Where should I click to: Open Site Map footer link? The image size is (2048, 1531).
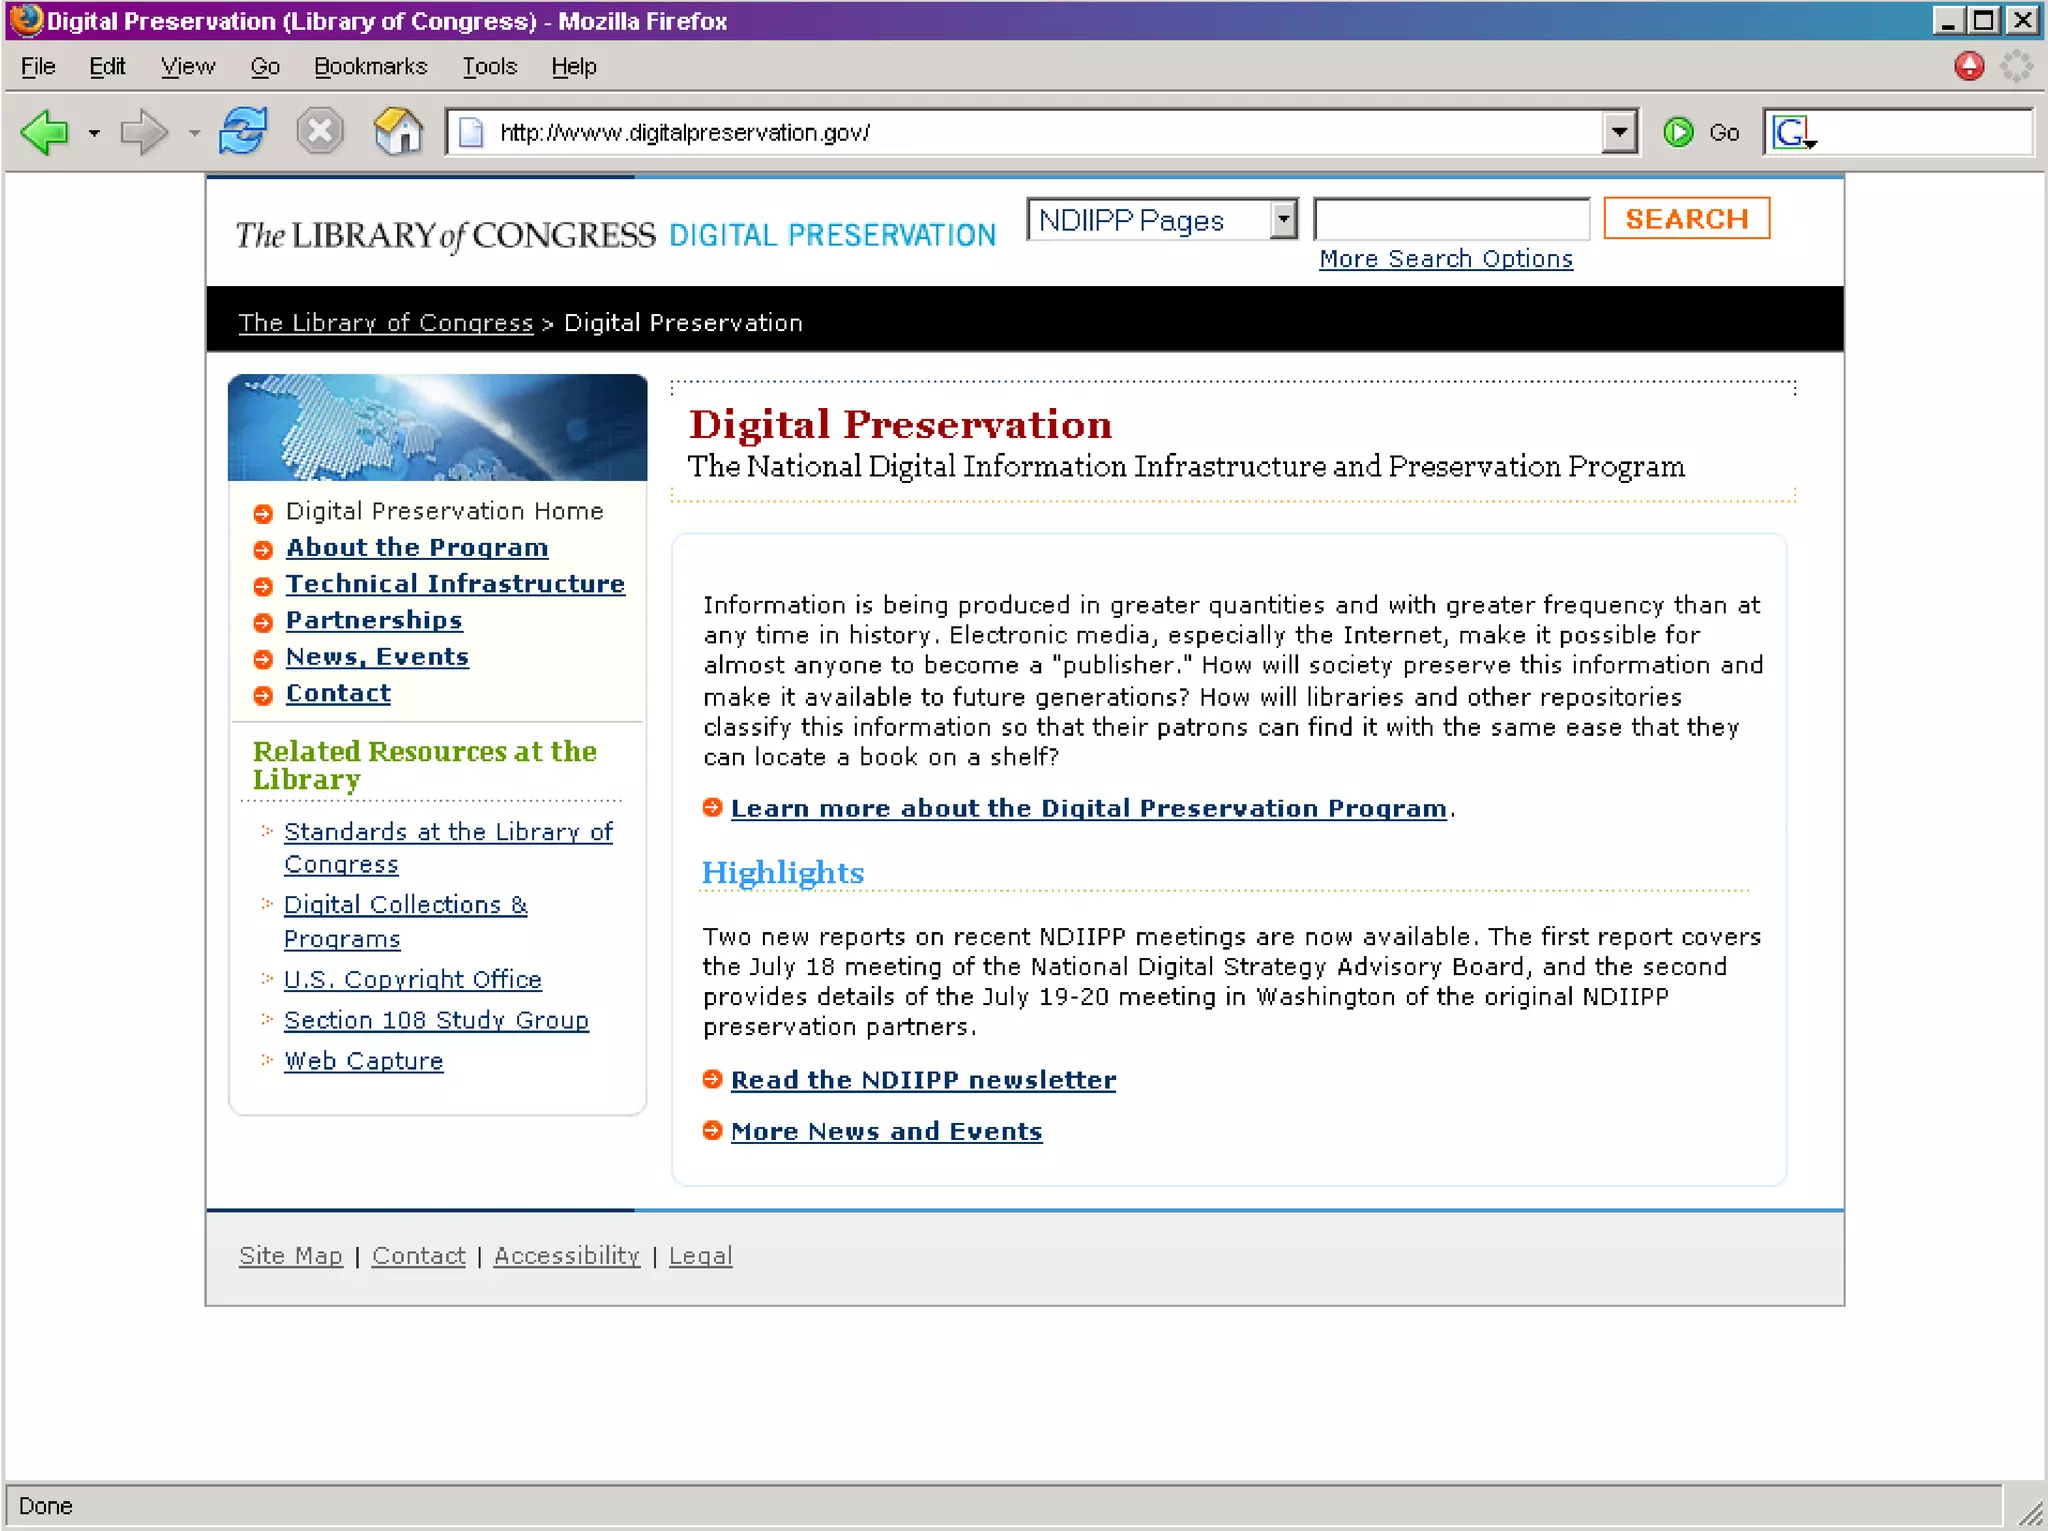(291, 1256)
